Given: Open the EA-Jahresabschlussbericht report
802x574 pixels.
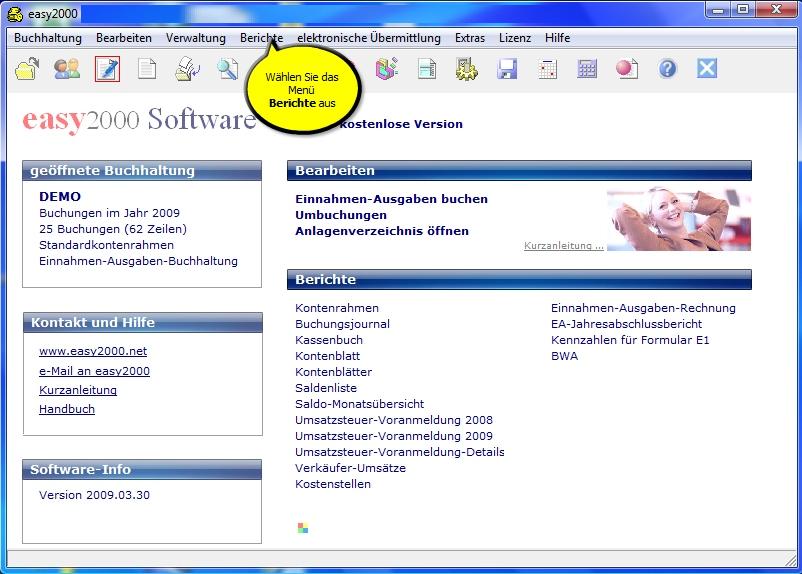Looking at the screenshot, I should pos(626,324).
